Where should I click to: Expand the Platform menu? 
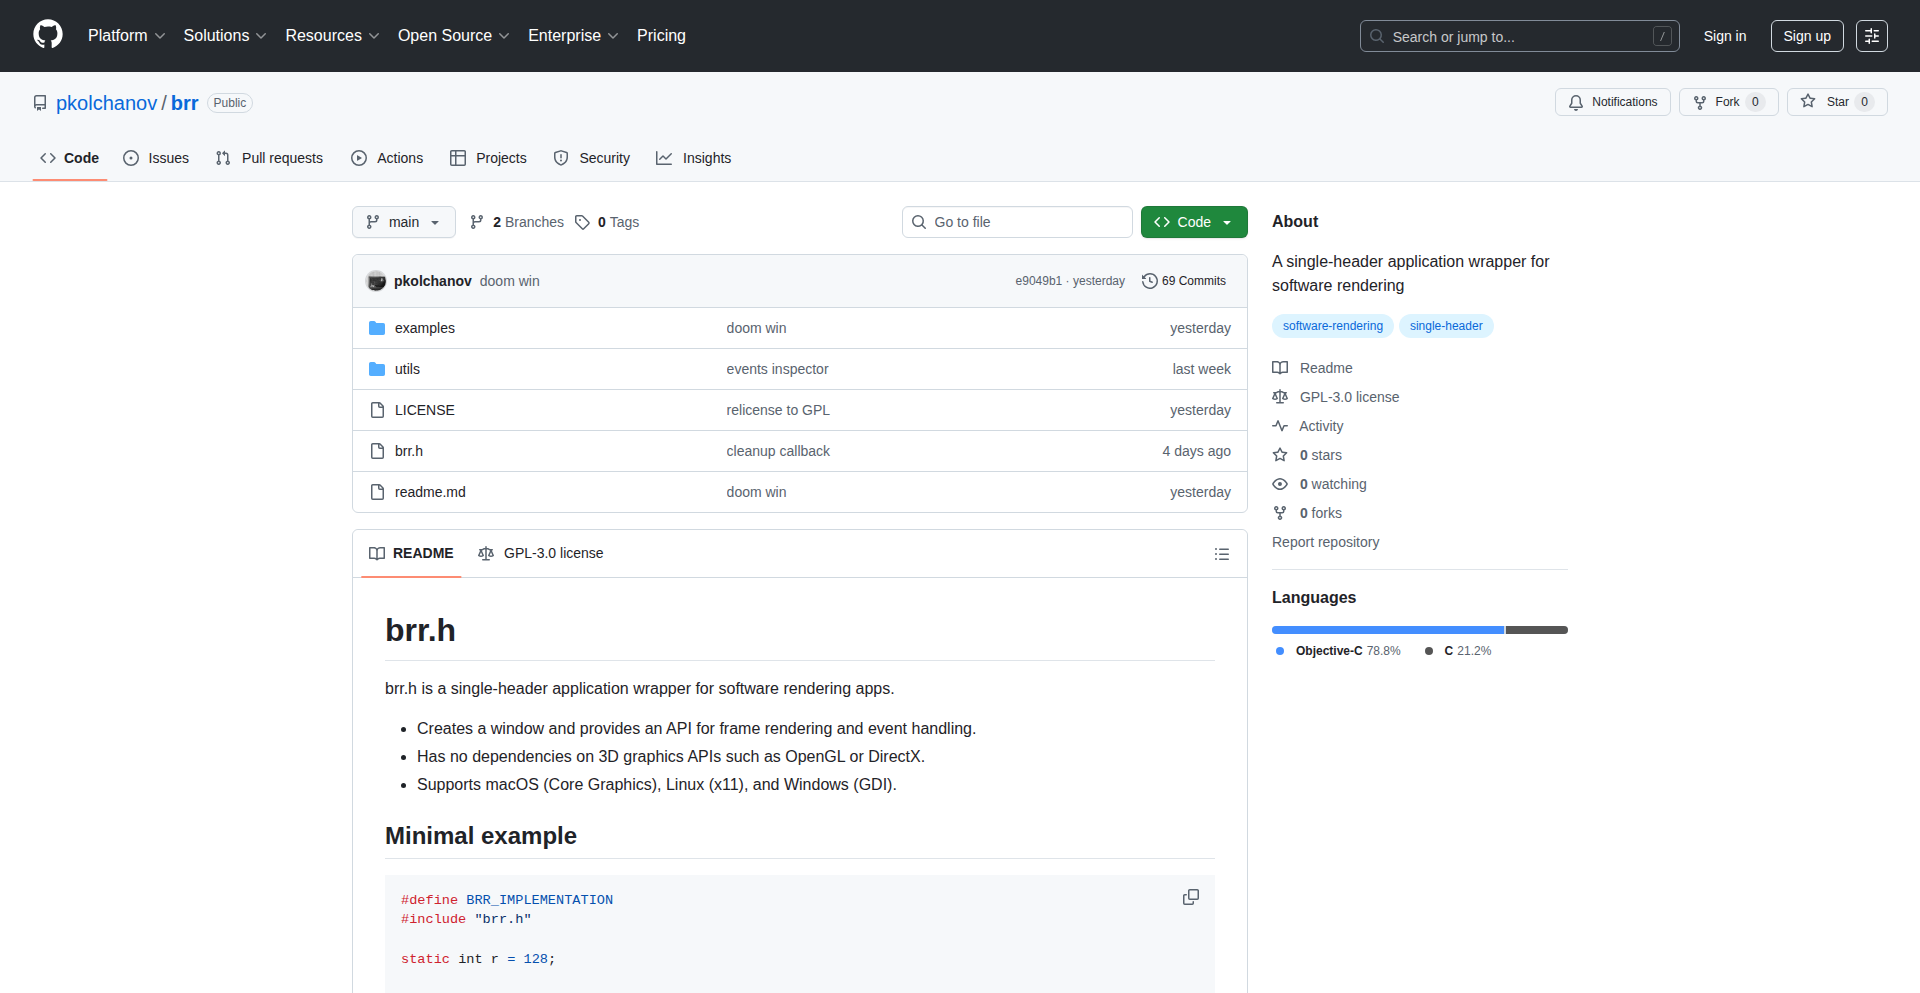126,36
